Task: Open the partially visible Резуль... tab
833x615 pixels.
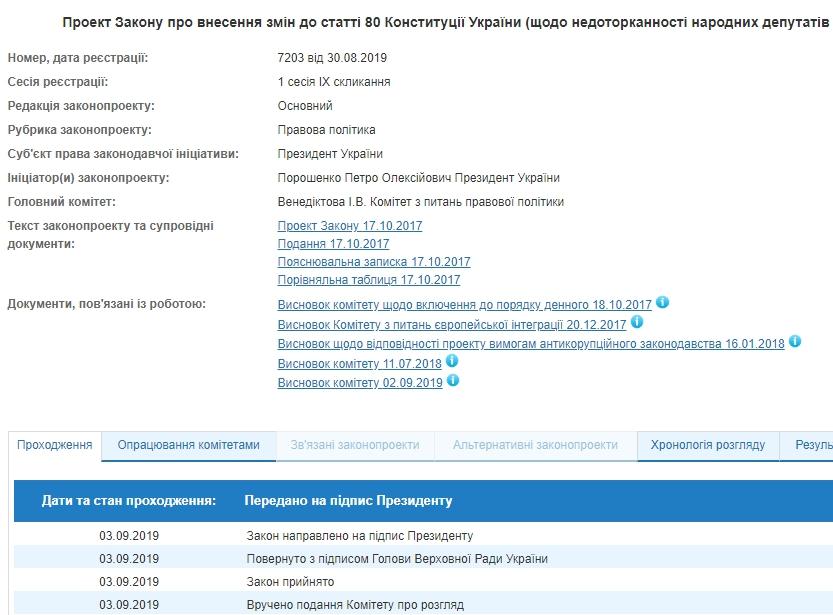Action: 812,445
